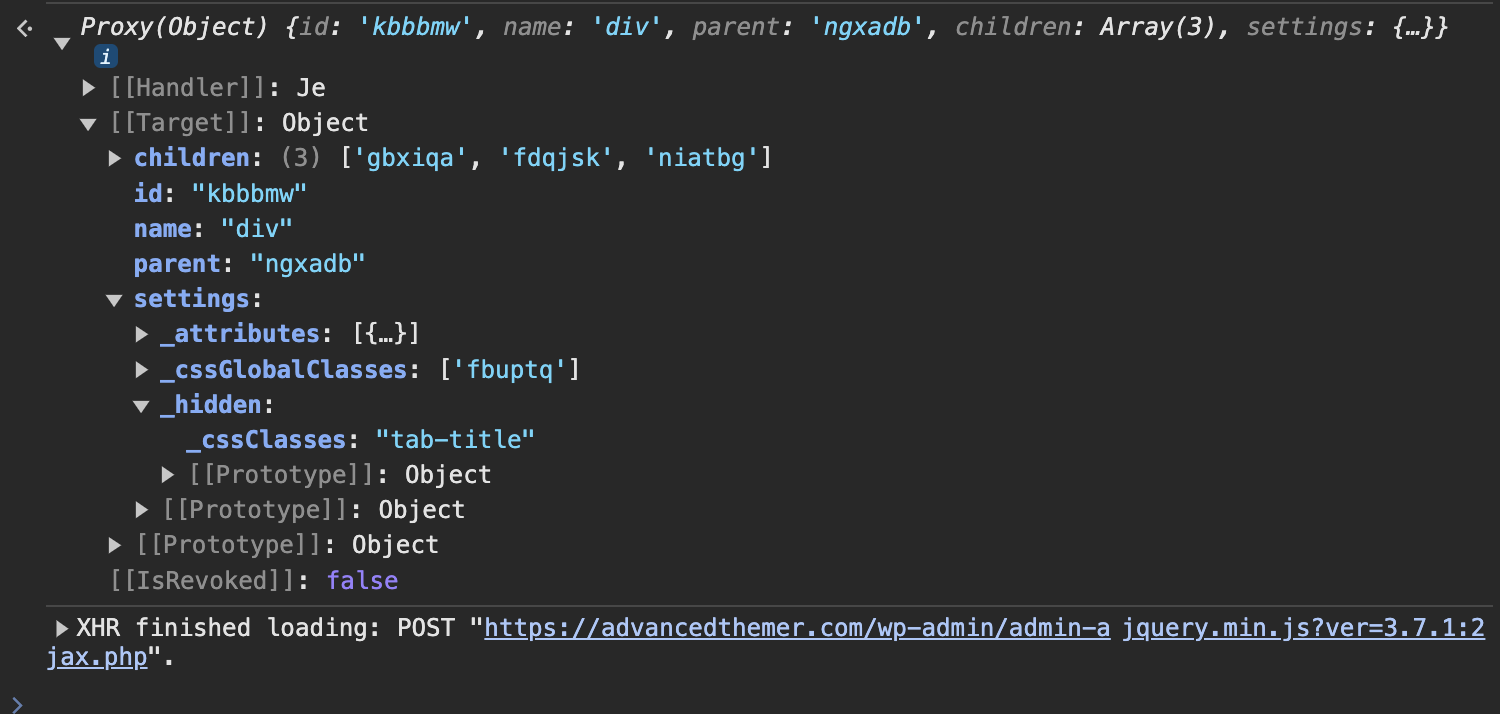Viewport: 1500px width, 714px height.
Task: Open jquery.min.js?ver=3.7.1:2 source link
Action: [x=1304, y=628]
